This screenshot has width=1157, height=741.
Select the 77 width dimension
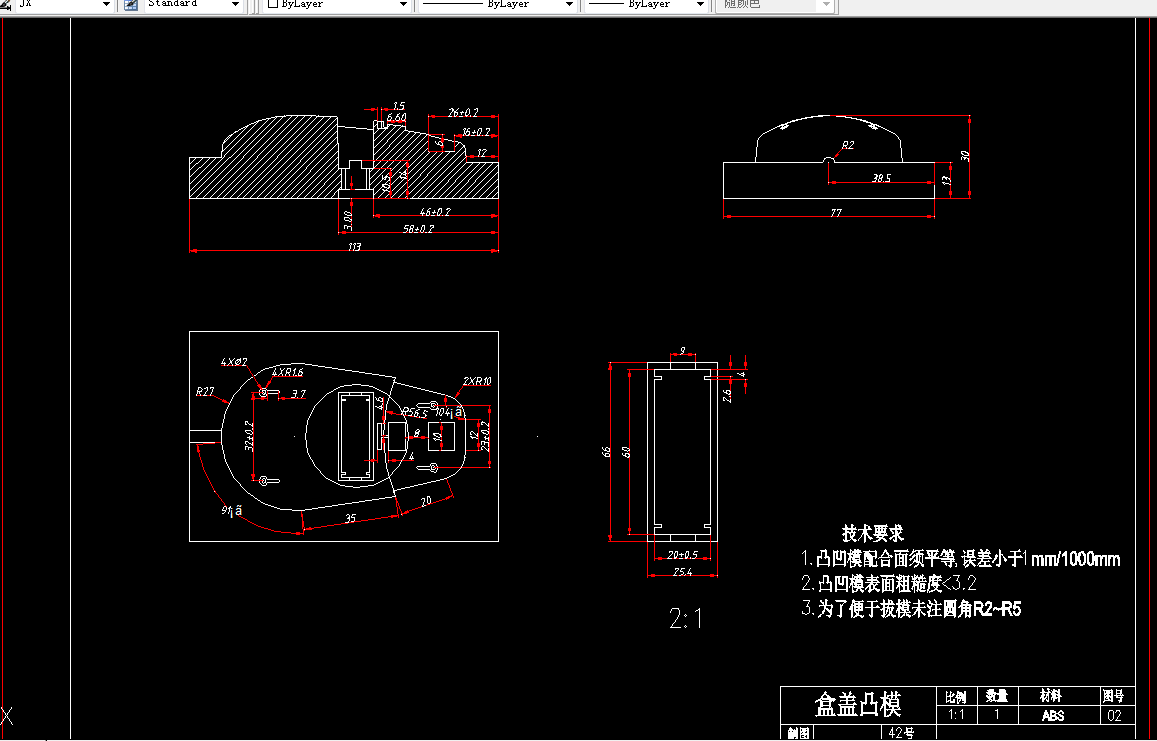835,213
